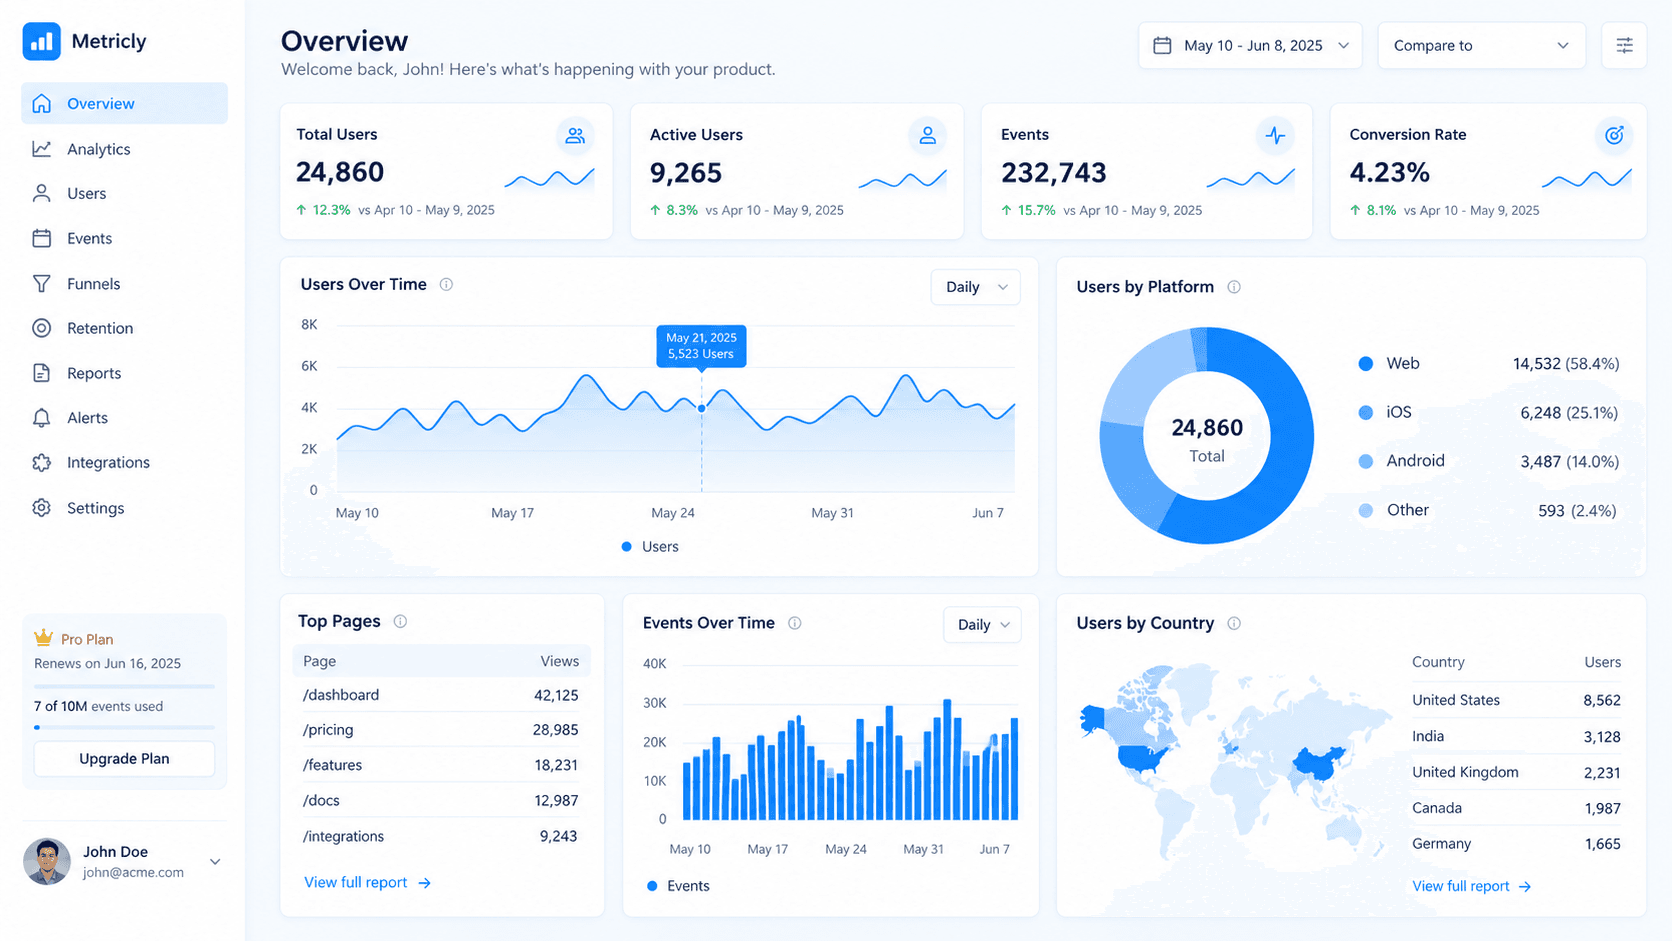Click the events used progress bar
The image size is (1672, 941).
[x=124, y=727]
